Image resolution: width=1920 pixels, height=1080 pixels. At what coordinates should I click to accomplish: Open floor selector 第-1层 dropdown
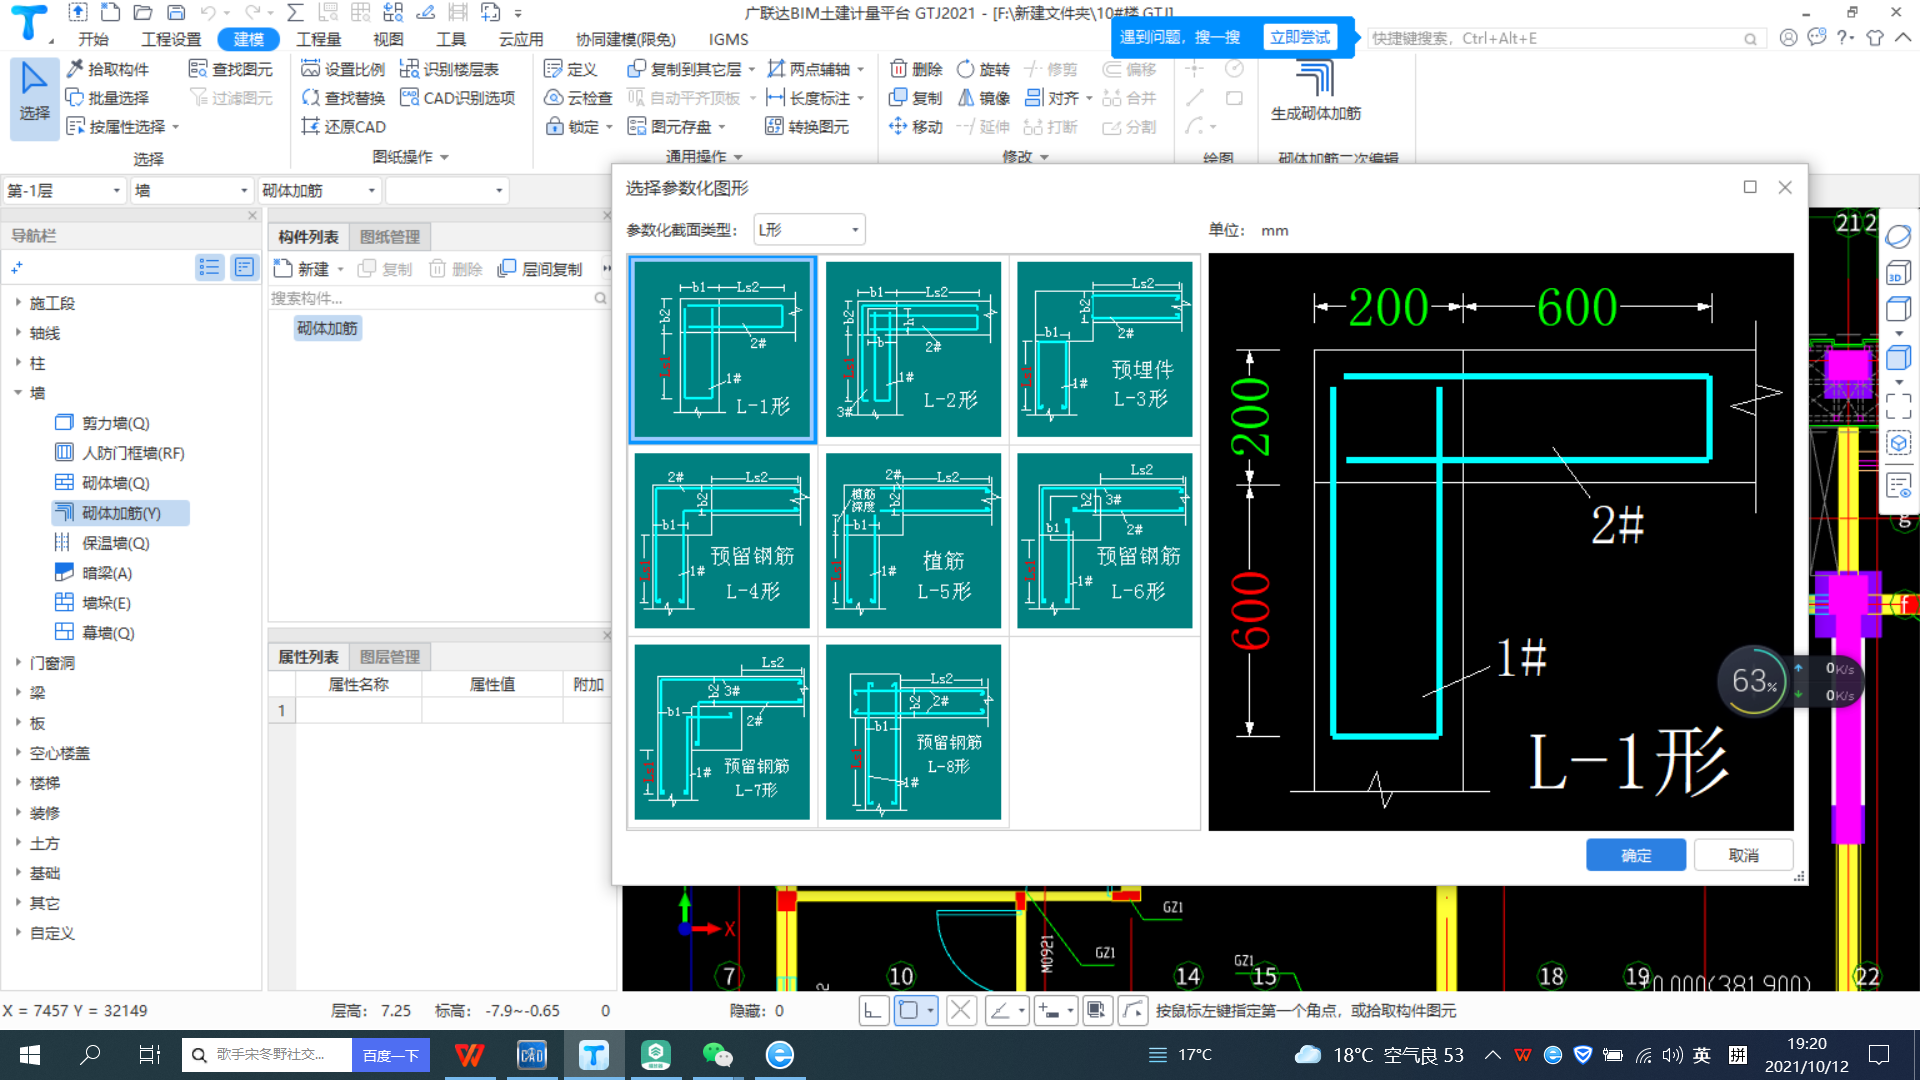click(64, 190)
